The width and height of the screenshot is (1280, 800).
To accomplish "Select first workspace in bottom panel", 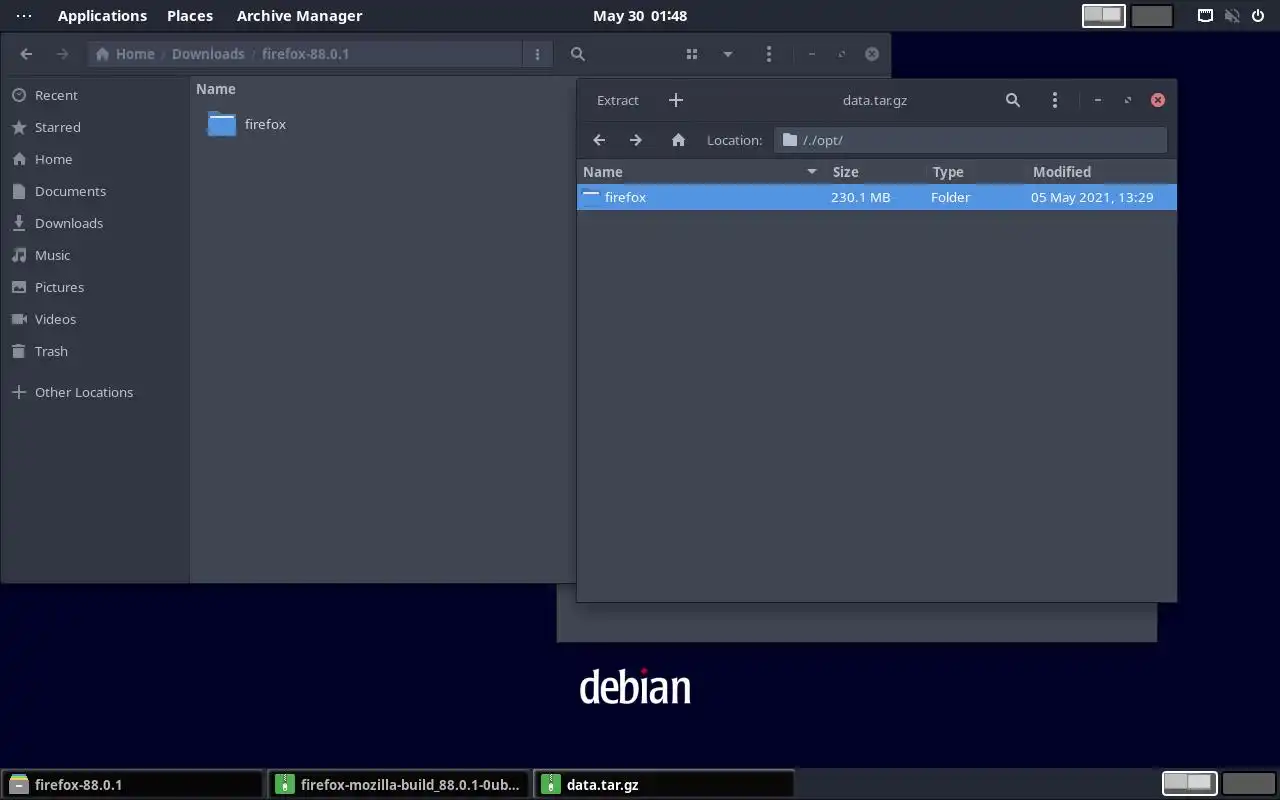I will point(1189,783).
